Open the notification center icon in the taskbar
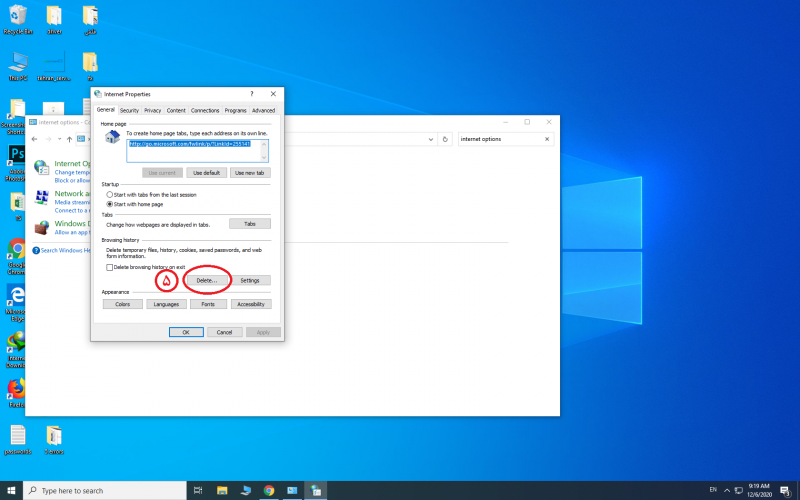The height and width of the screenshot is (500, 800). (784, 491)
